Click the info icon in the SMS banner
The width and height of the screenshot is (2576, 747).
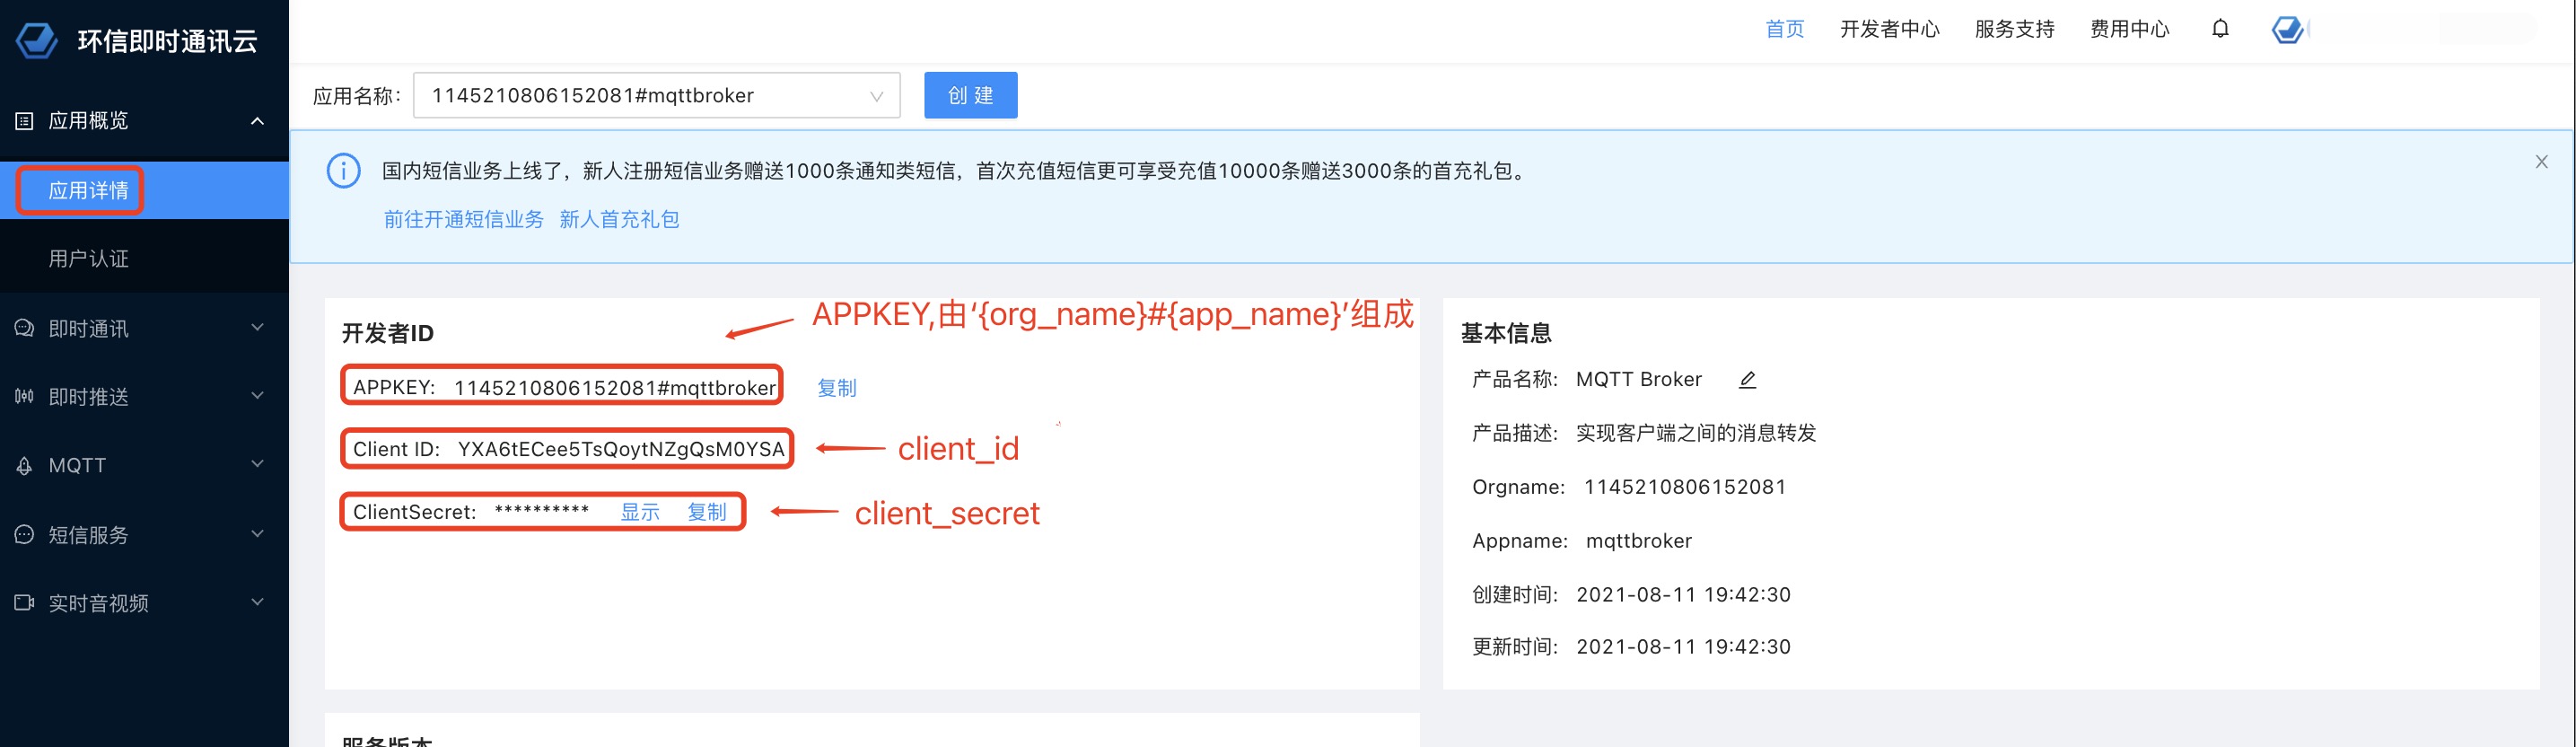343,171
